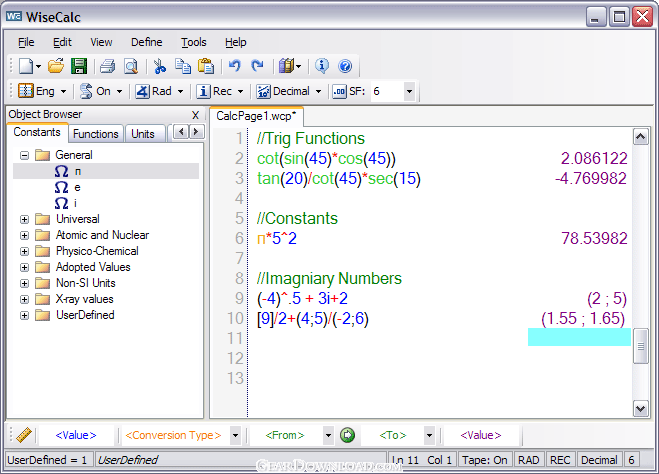Open the From unit dropdown
Screen dimensions: 659x474
tap(328, 435)
